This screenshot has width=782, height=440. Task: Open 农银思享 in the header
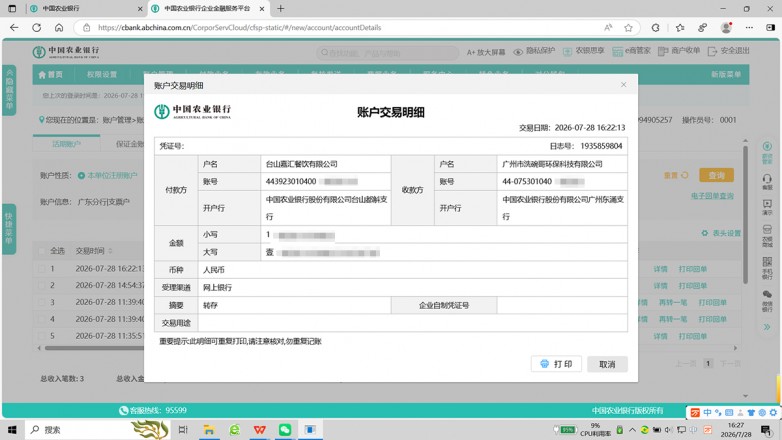pyautogui.click(x=584, y=51)
